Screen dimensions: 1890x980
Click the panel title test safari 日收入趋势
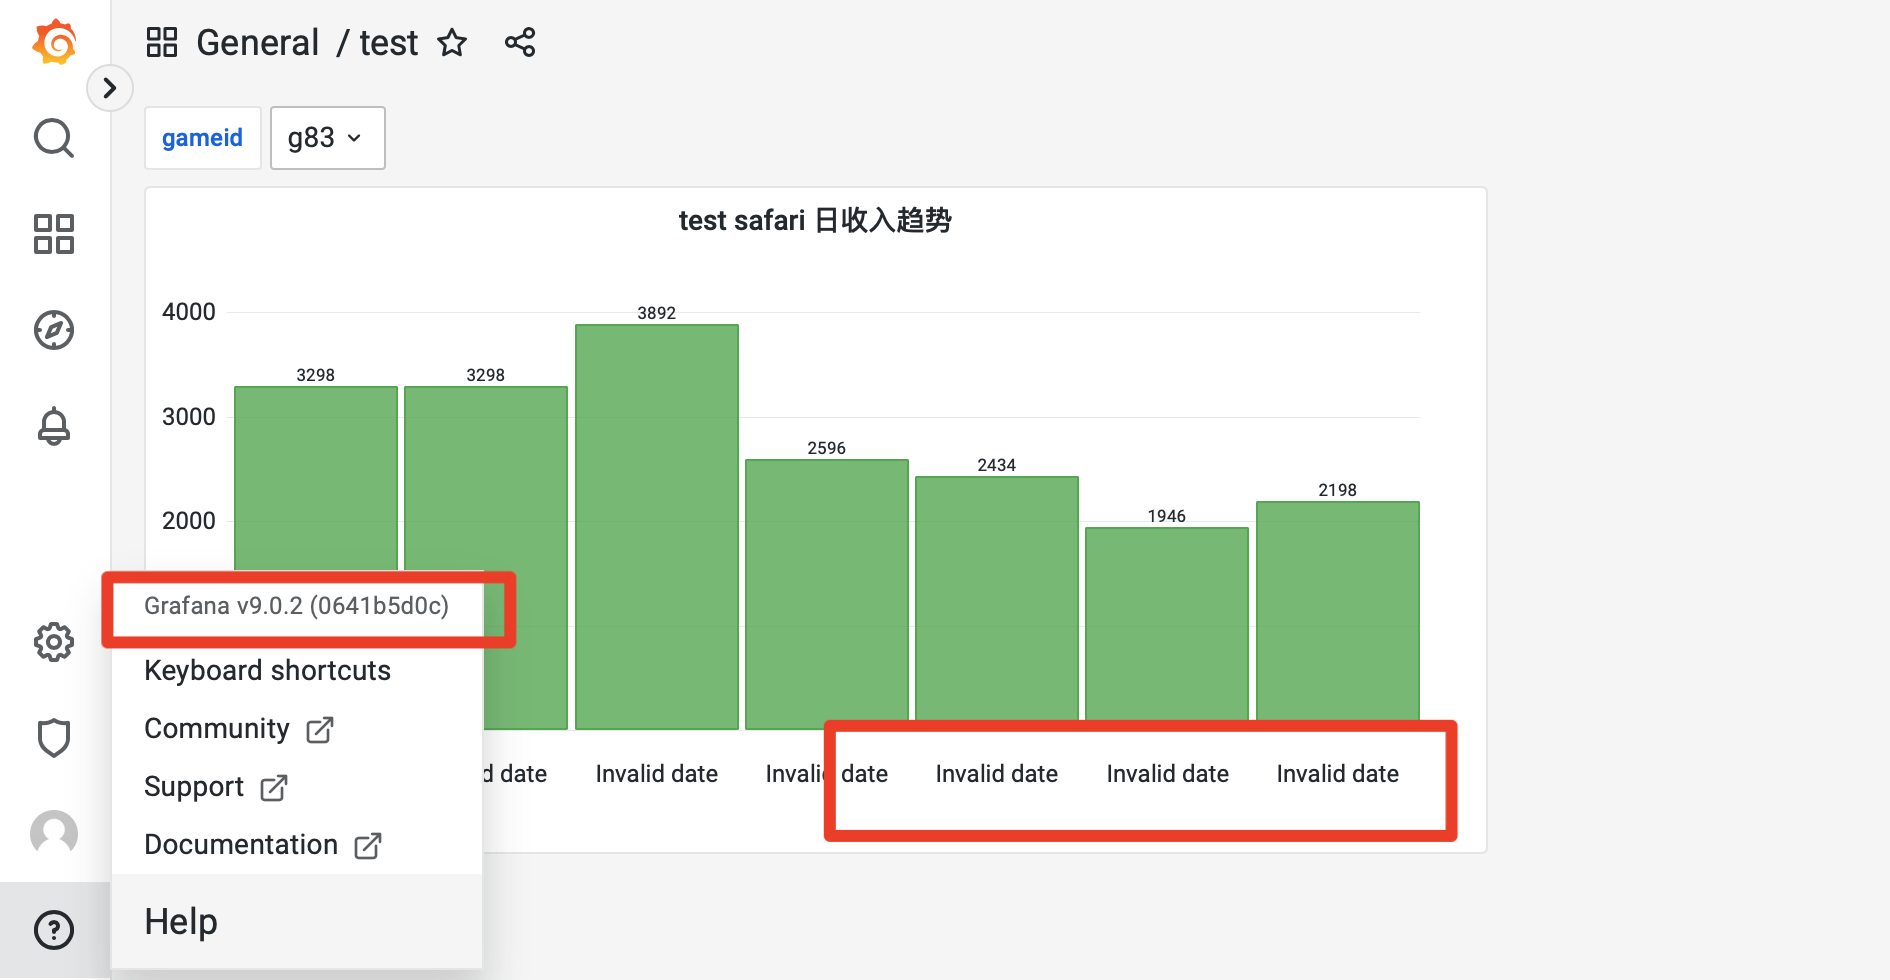pyautogui.click(x=815, y=220)
